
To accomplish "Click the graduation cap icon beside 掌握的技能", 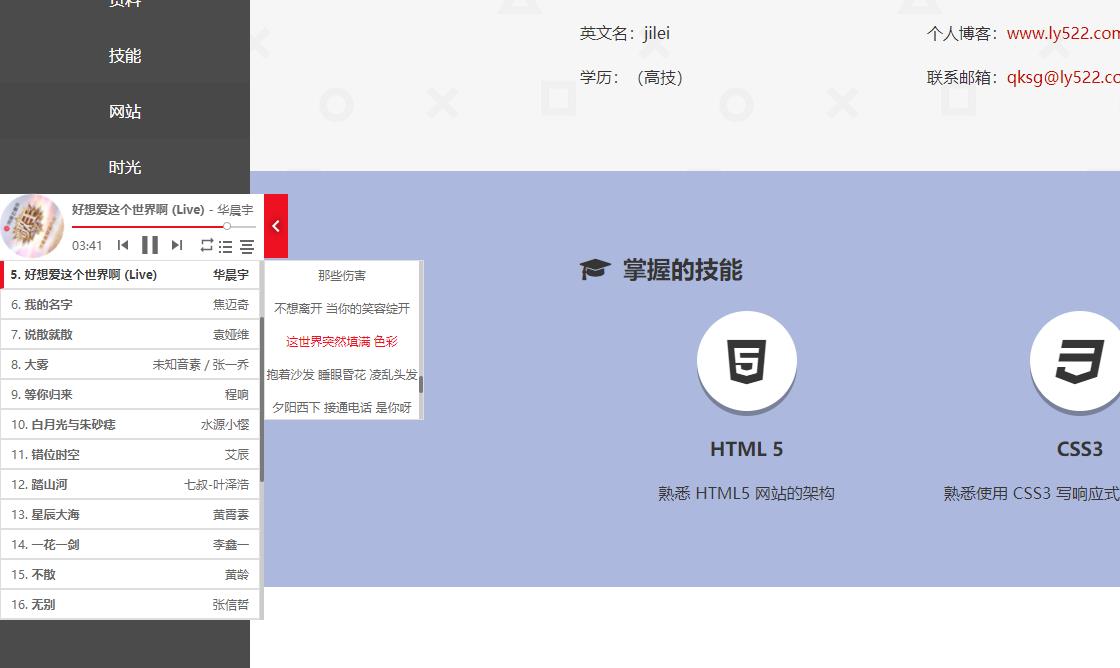I will 596,268.
